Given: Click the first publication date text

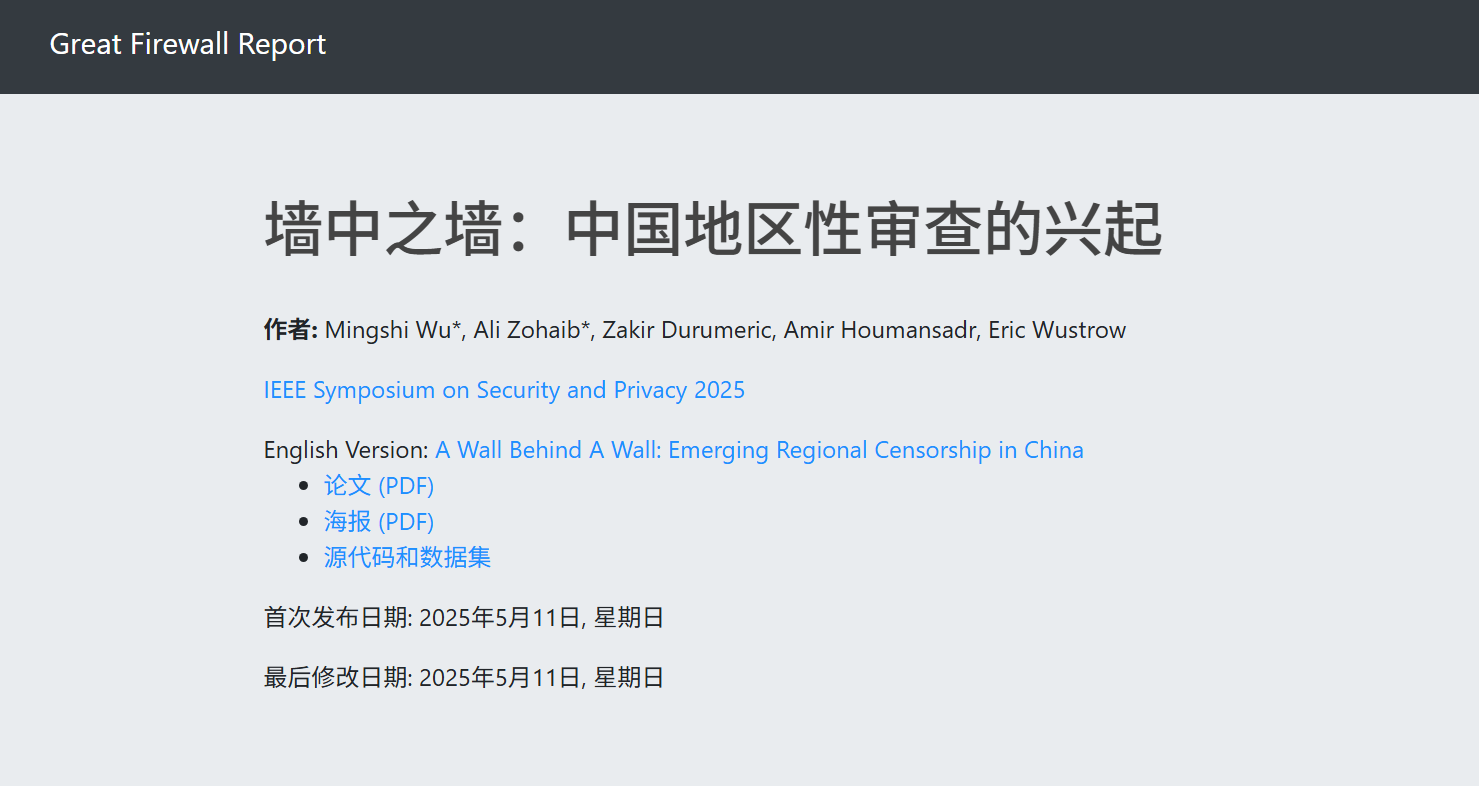Looking at the screenshot, I should (464, 617).
